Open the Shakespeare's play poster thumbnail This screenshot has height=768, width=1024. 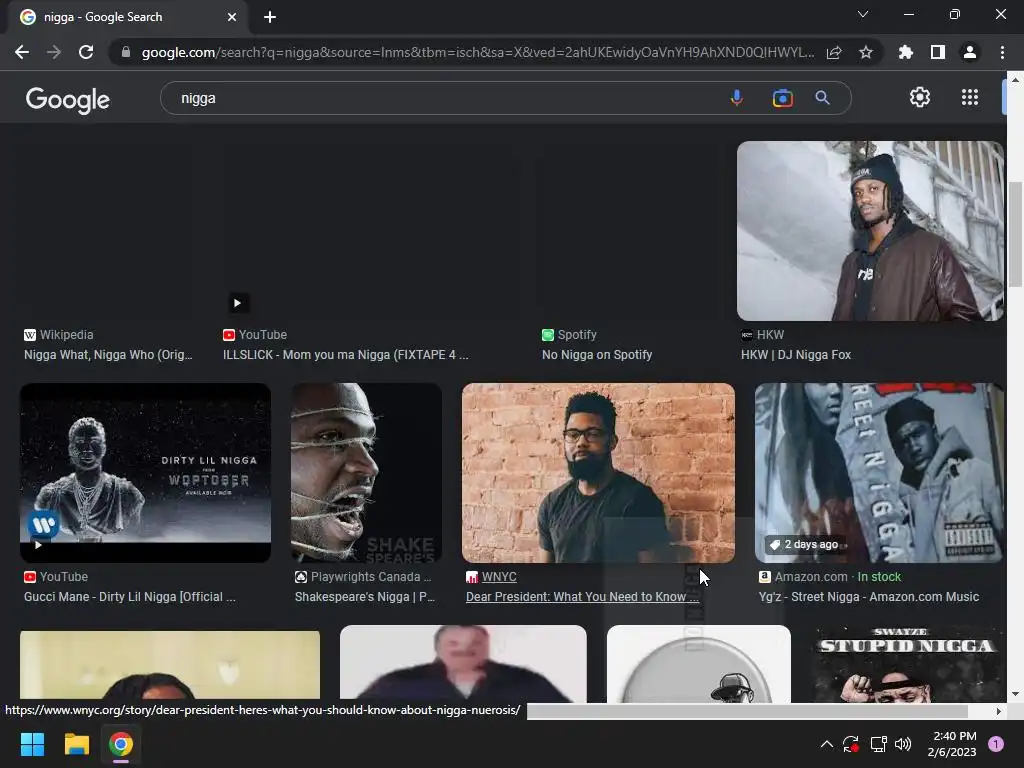click(x=366, y=473)
